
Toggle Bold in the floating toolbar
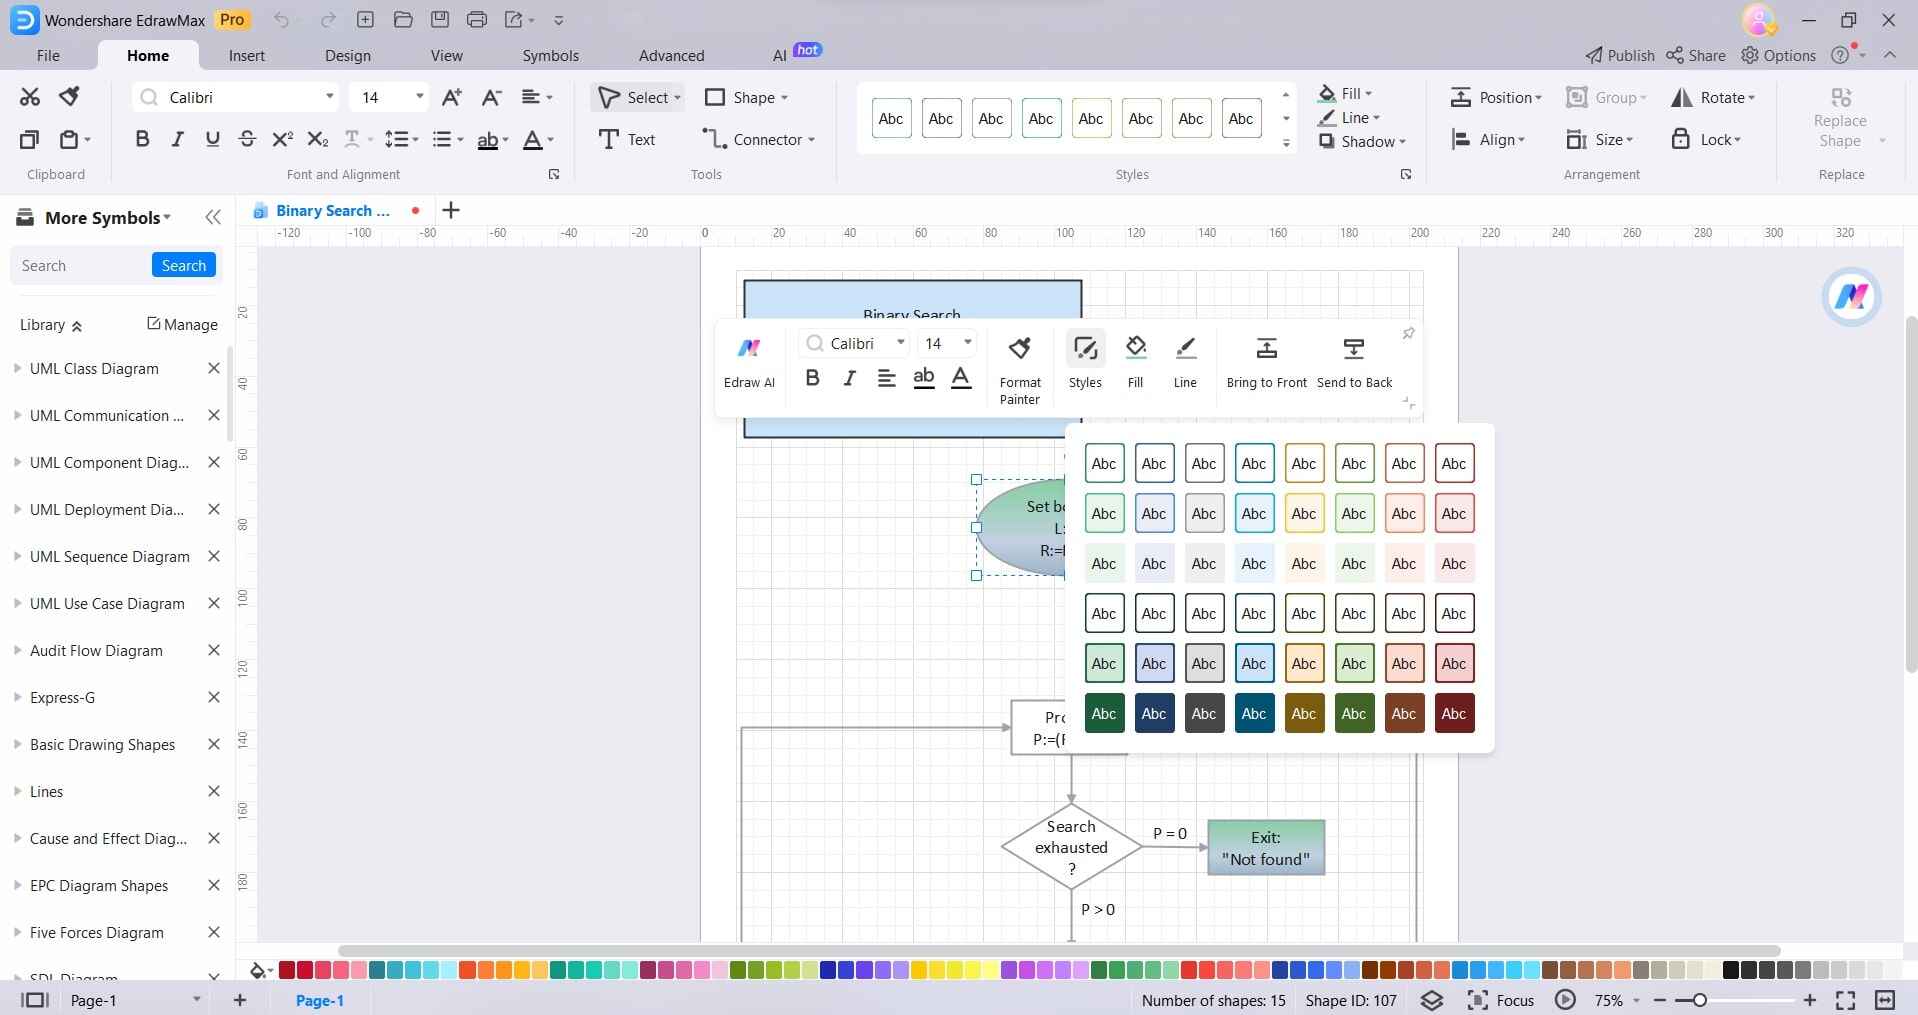(x=812, y=378)
